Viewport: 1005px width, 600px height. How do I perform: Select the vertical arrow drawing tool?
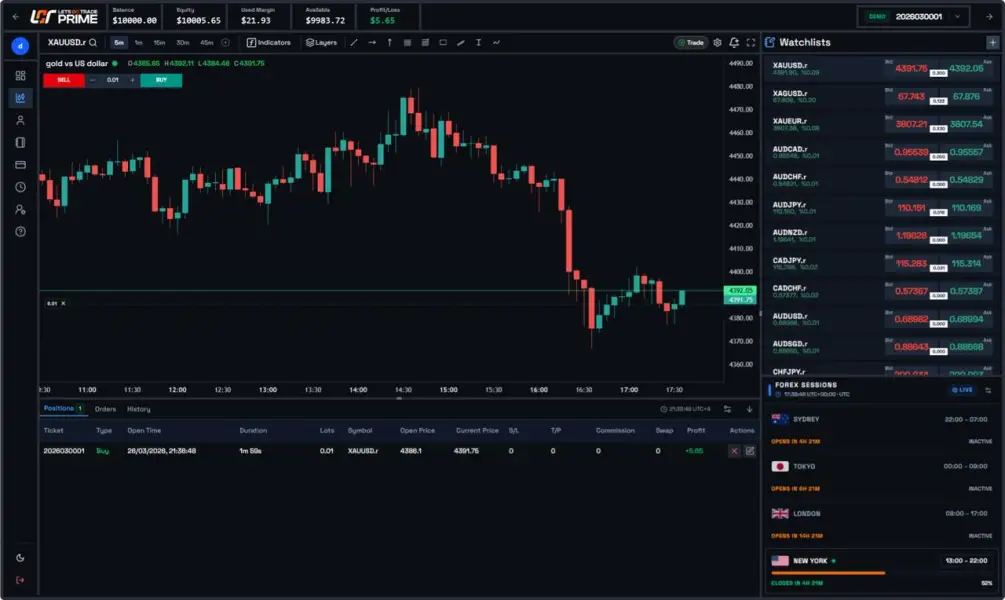[x=389, y=43]
